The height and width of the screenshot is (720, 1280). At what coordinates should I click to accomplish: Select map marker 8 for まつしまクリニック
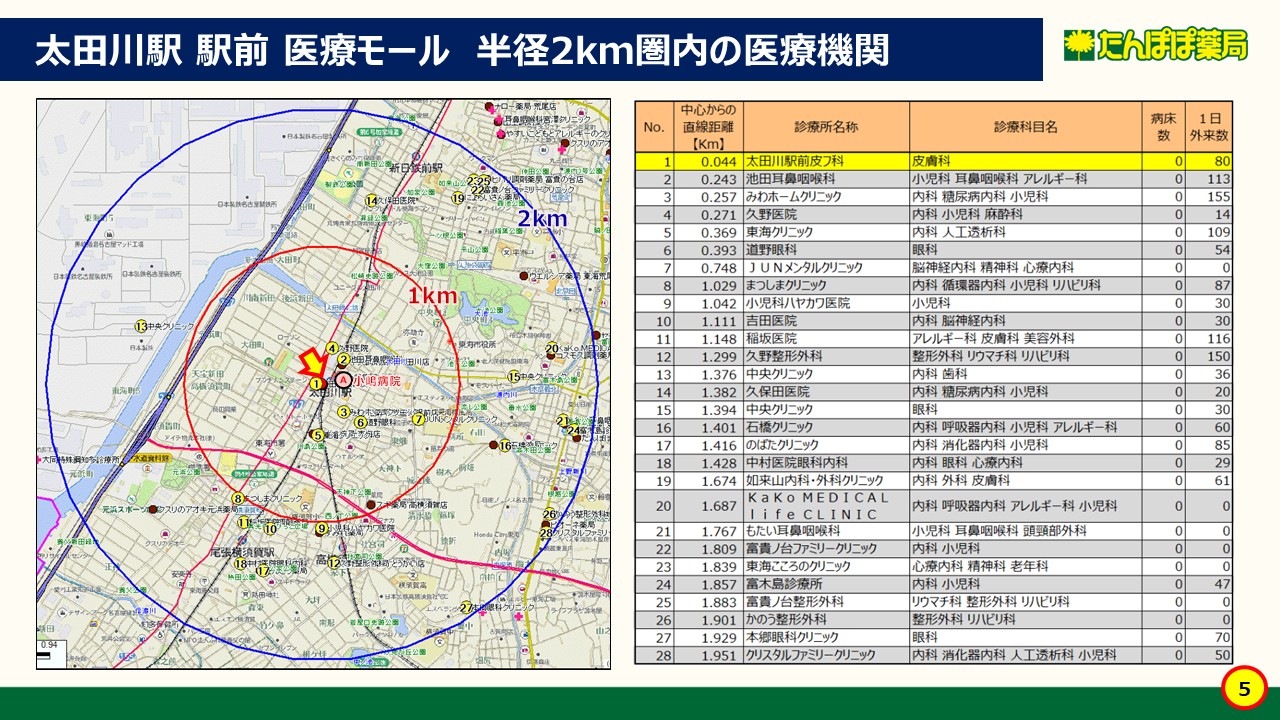pos(238,499)
